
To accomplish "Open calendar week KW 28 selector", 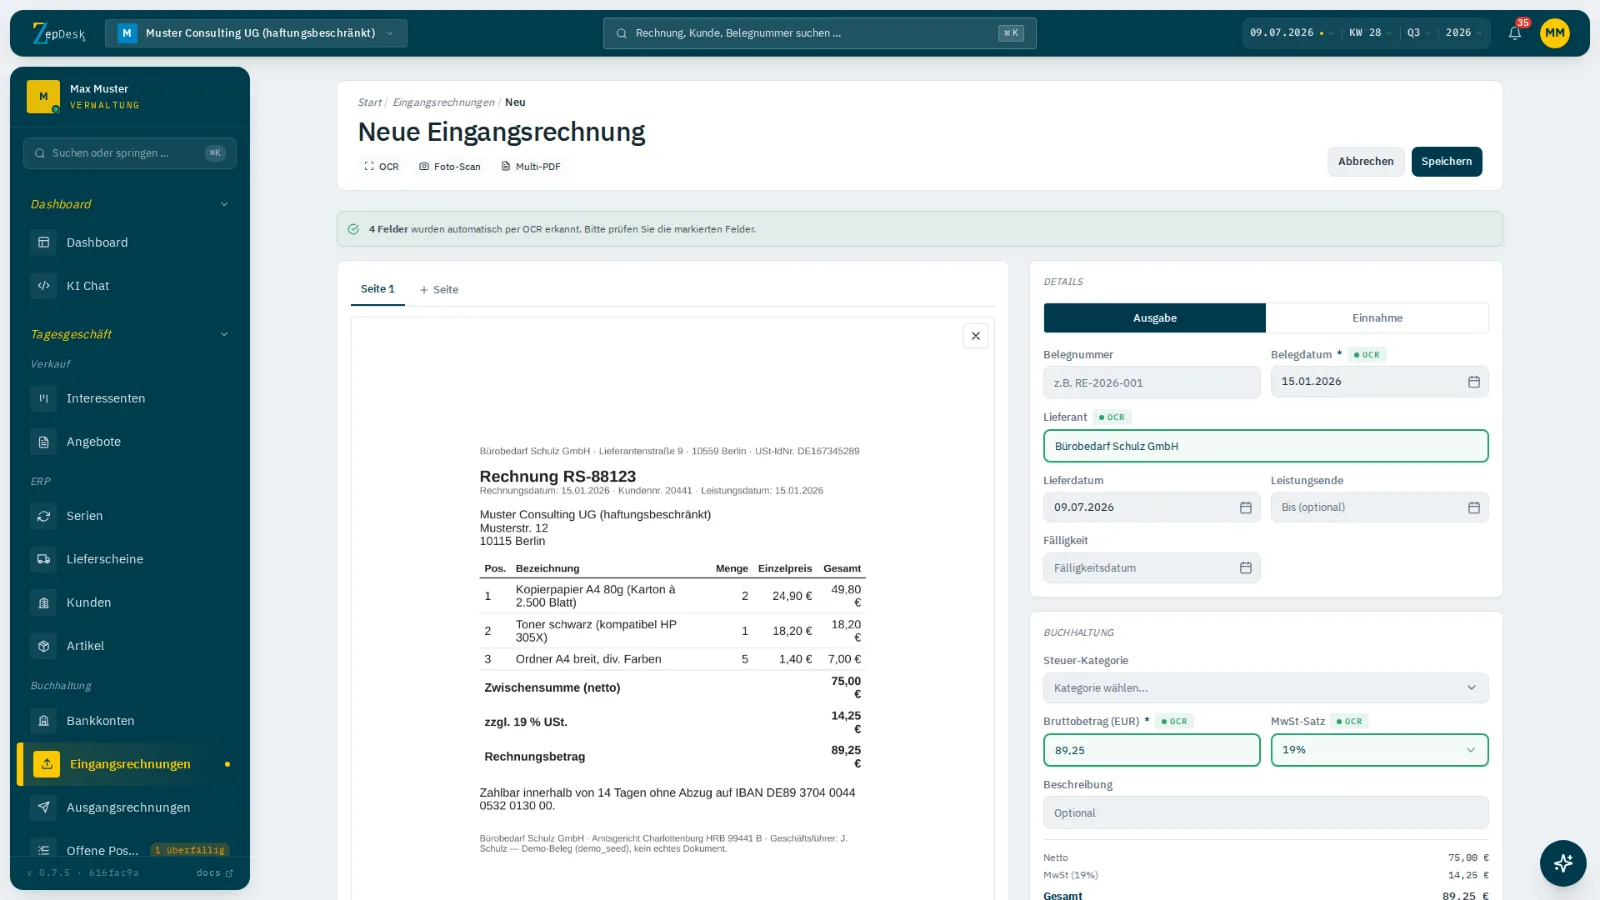I will click(1369, 33).
